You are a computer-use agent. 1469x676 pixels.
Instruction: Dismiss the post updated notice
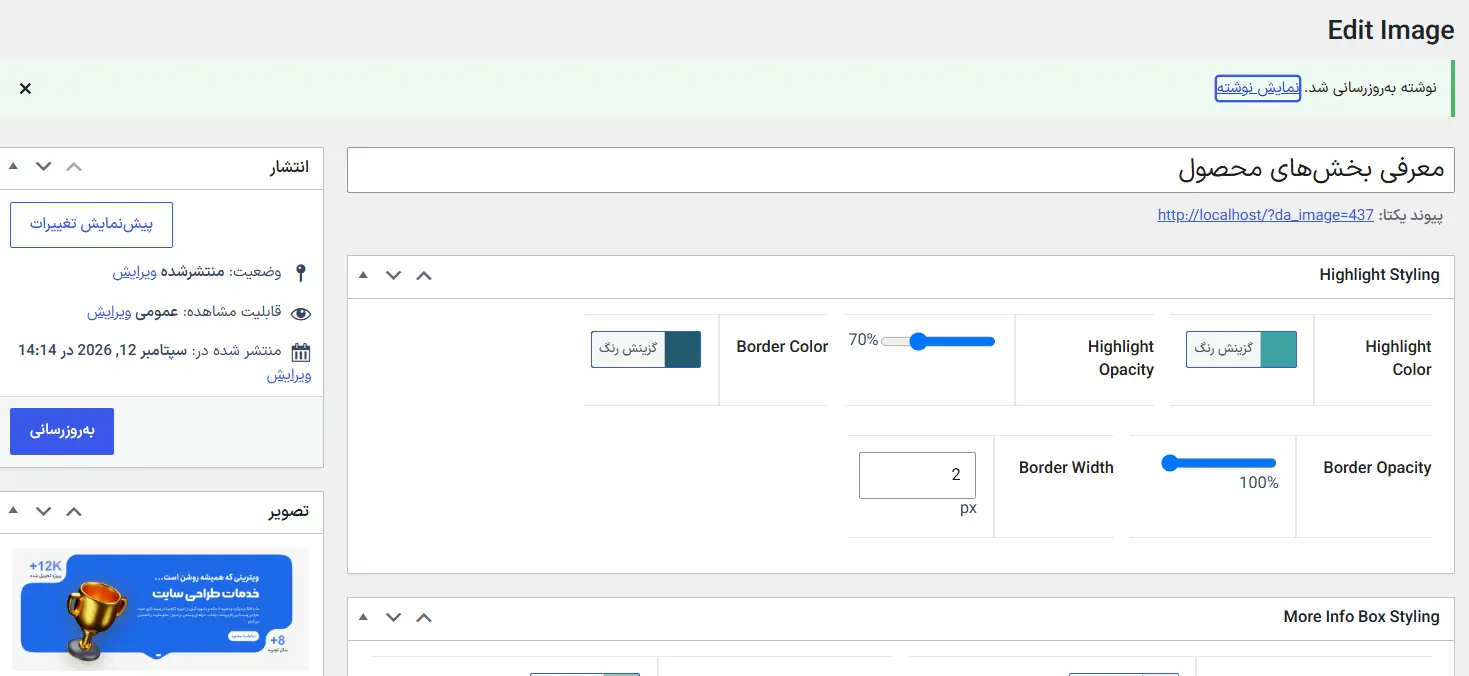[25, 88]
